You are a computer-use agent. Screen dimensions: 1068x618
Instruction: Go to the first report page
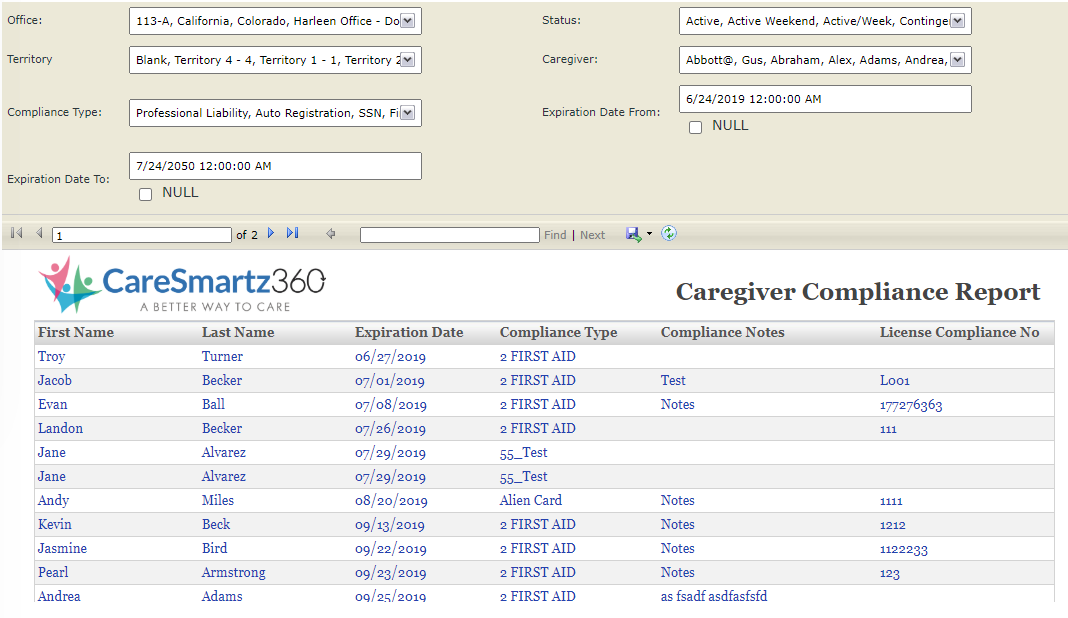(16, 234)
